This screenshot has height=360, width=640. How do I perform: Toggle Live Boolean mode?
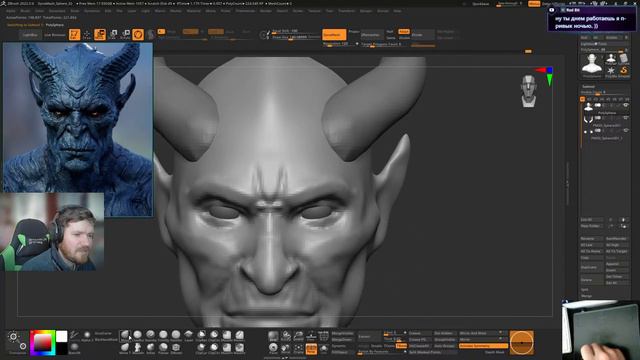coord(54,35)
